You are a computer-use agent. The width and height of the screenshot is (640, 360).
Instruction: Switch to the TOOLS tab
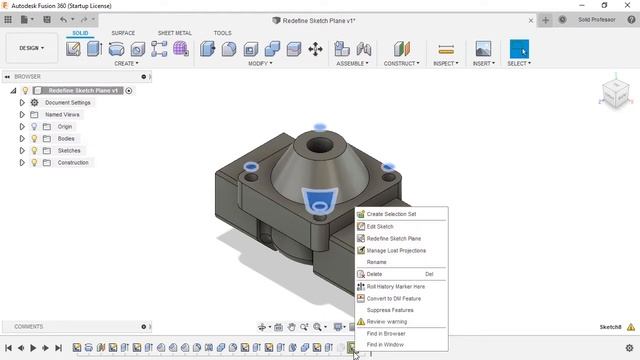(x=222, y=33)
